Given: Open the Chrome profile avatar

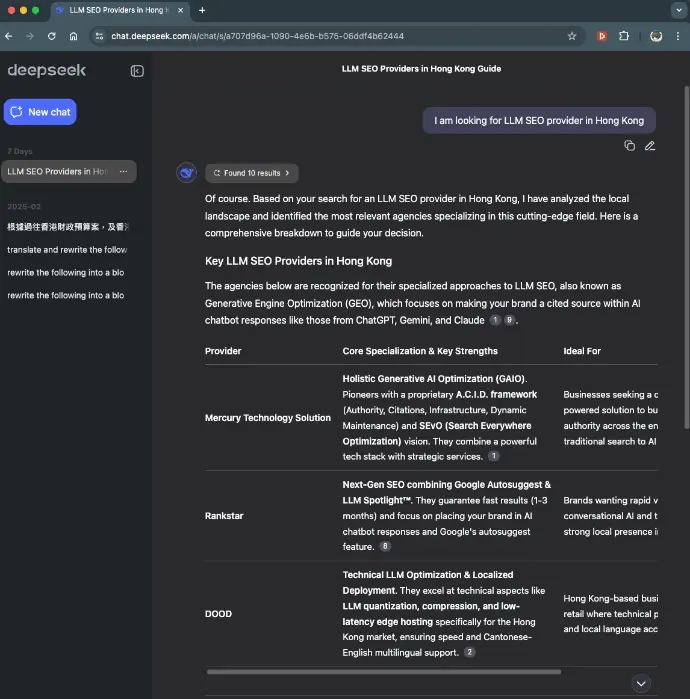Looking at the screenshot, I should [656, 36].
